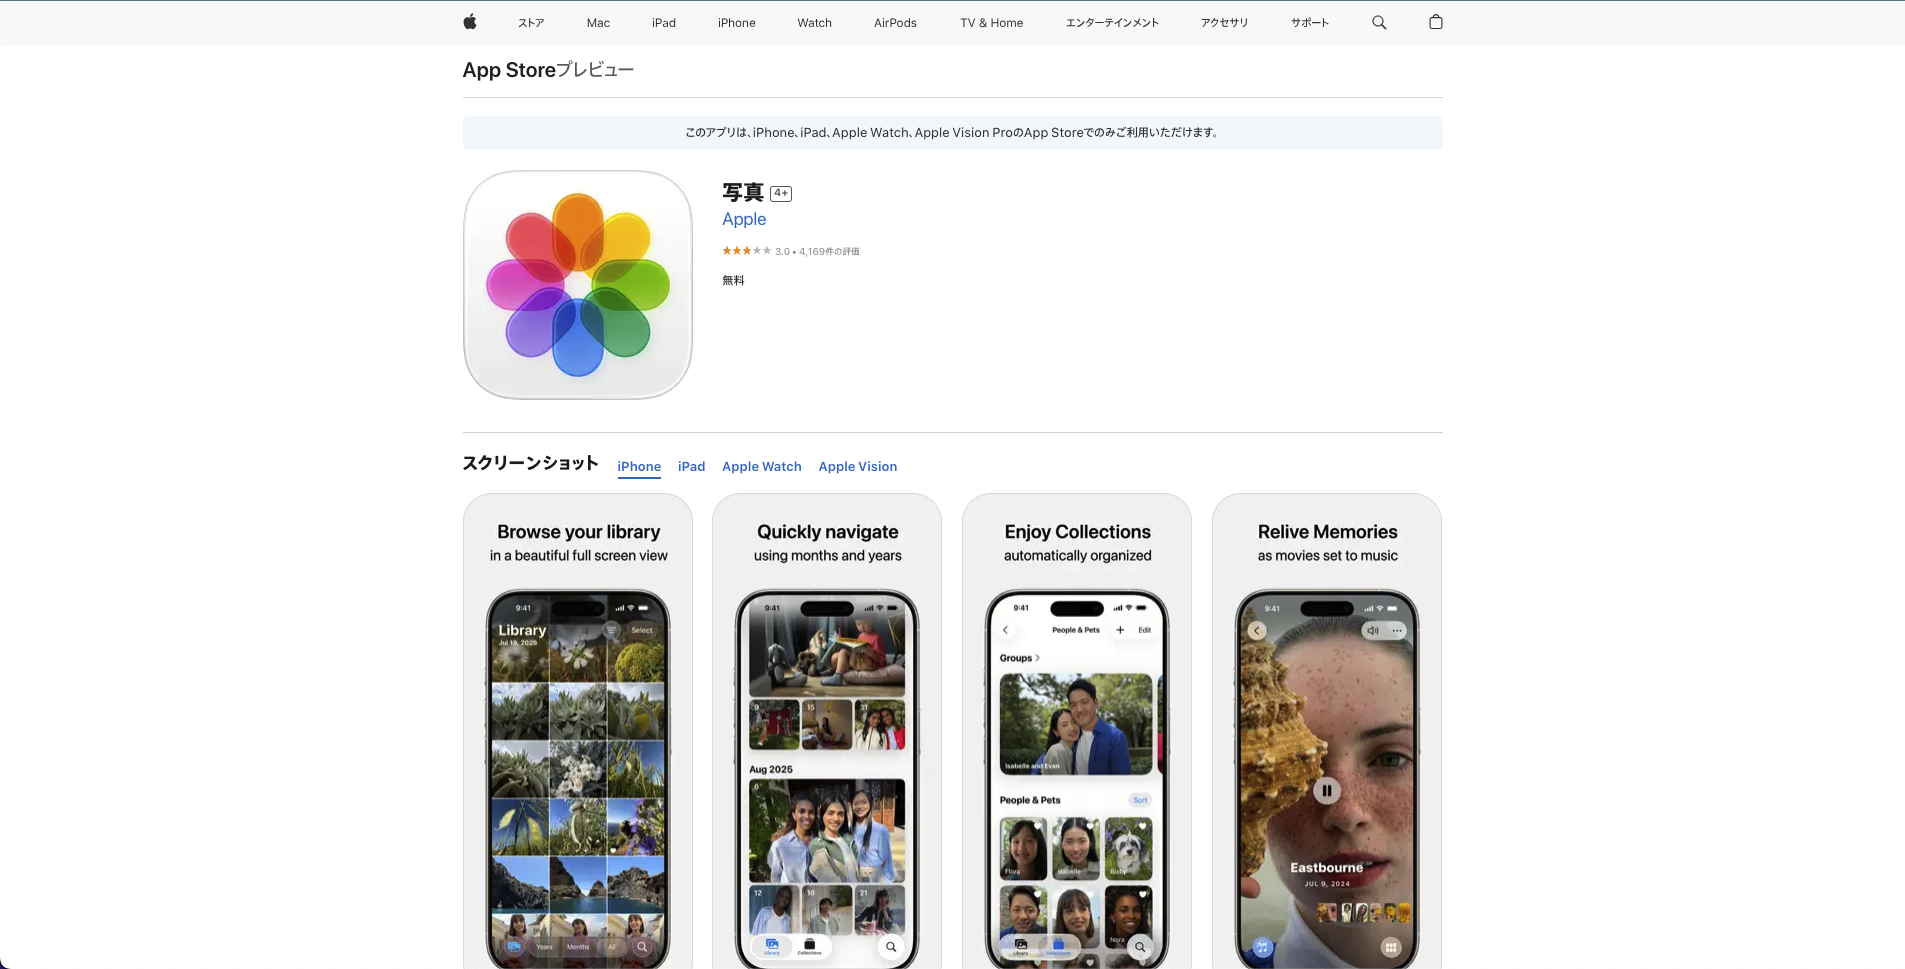Switch to the iPad screenshots tab

pos(691,467)
